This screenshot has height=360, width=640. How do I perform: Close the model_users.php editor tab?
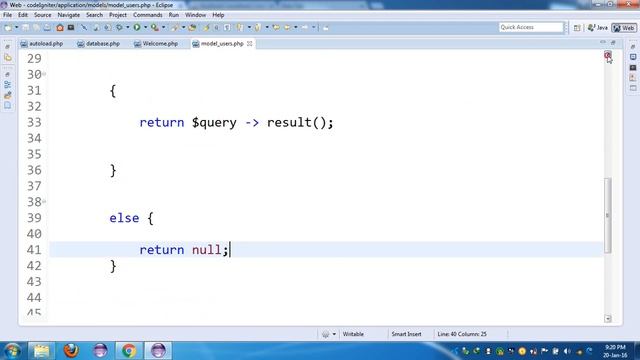tap(249, 44)
